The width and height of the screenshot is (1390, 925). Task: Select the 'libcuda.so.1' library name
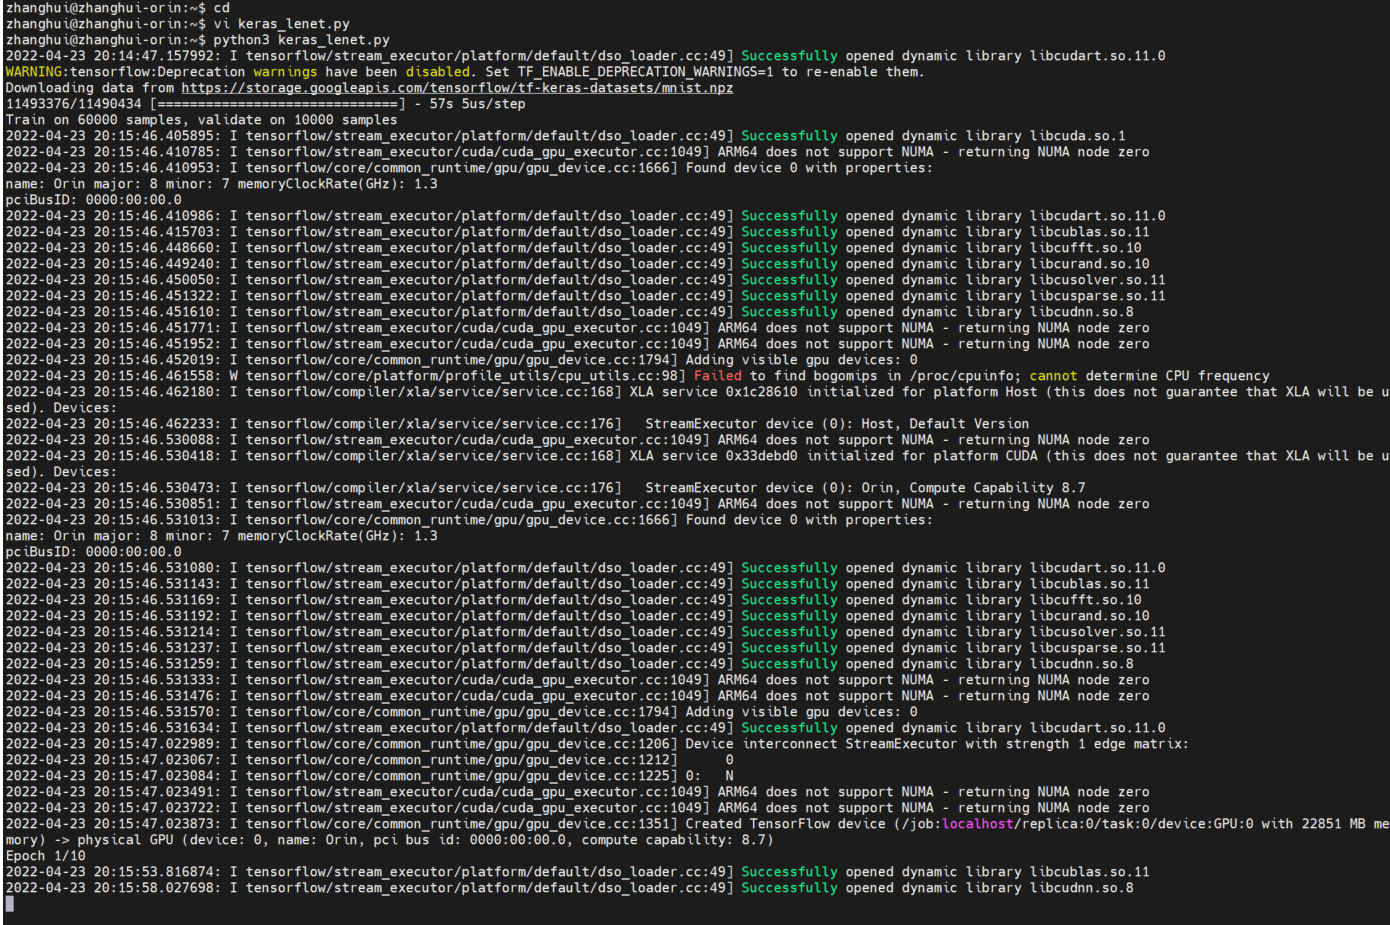coord(1078,136)
